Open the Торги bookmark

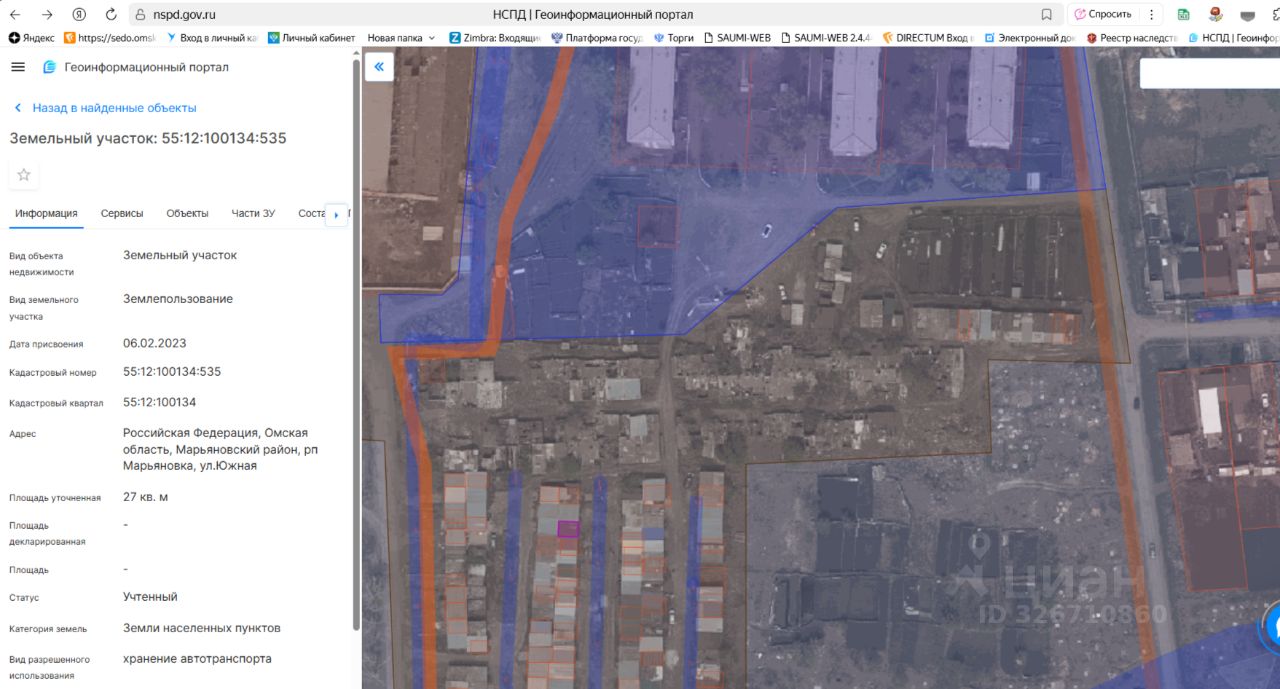coord(673,38)
